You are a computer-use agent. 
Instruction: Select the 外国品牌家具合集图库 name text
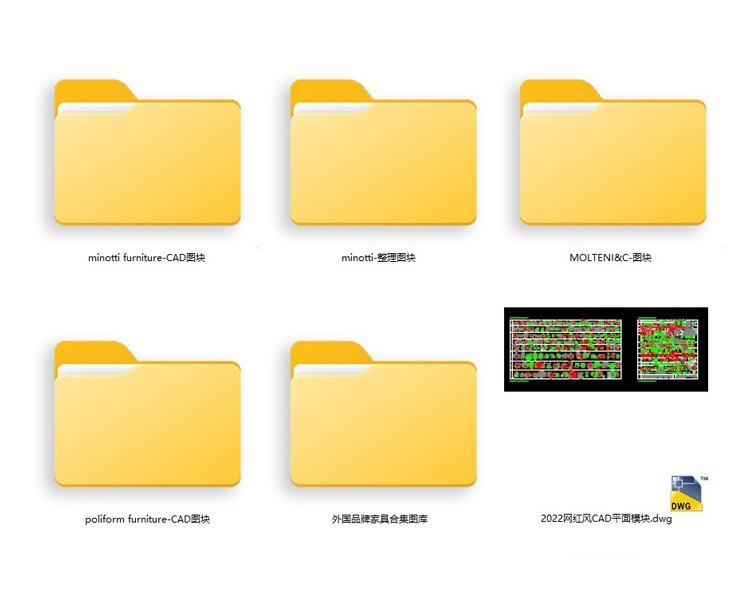click(x=379, y=519)
